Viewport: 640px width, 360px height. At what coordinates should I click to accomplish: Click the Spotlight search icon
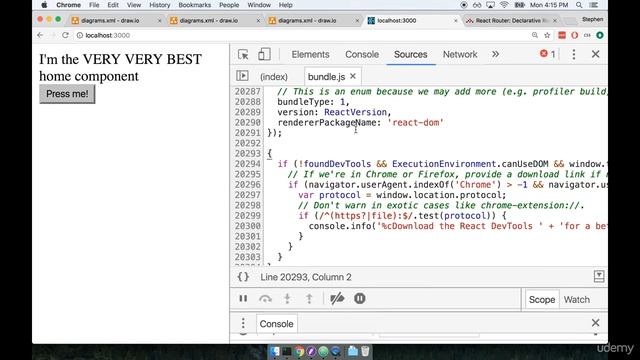pyautogui.click(x=579, y=5)
